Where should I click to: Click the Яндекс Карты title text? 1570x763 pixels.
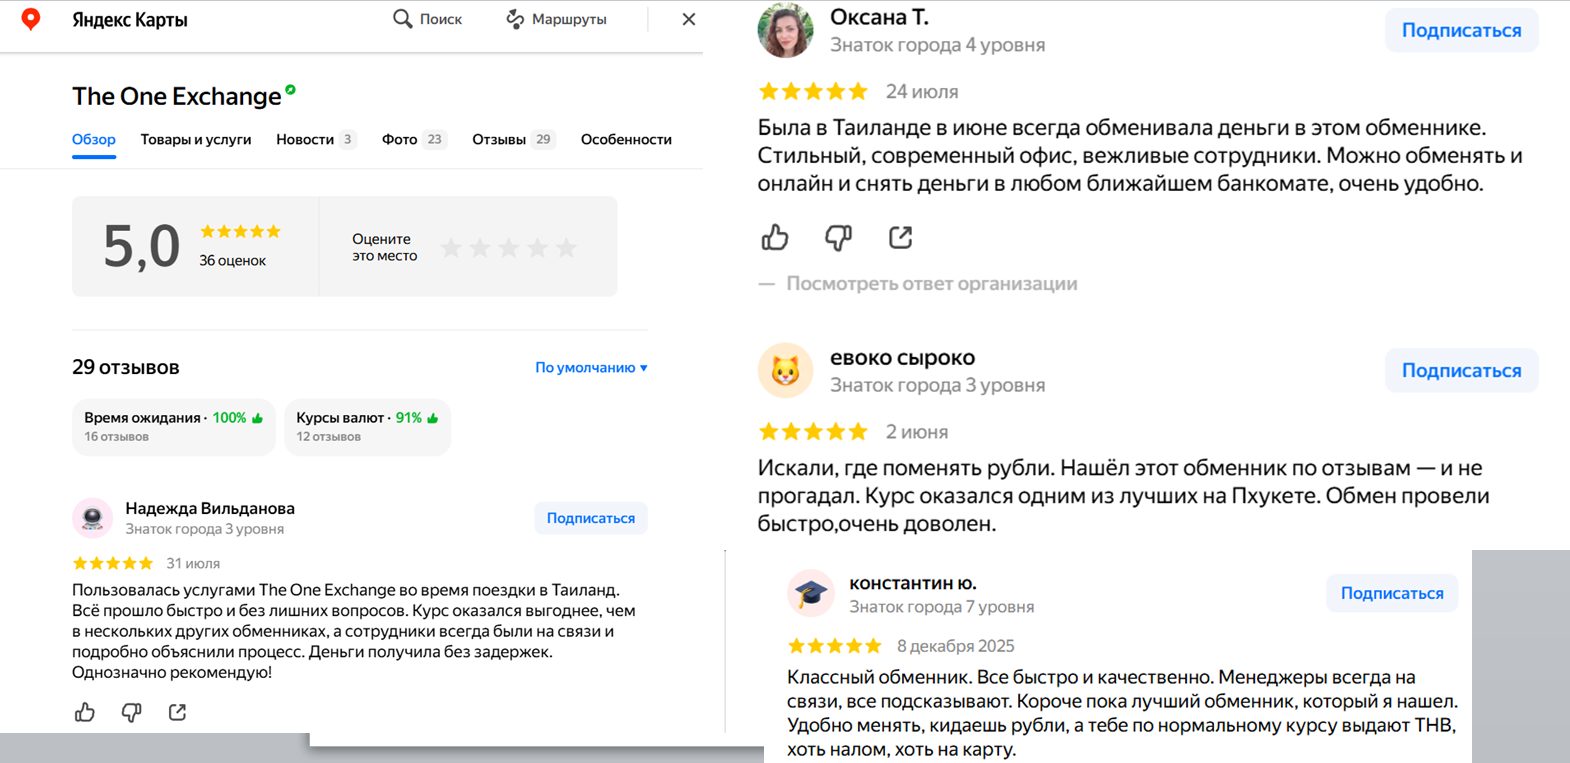tap(130, 19)
